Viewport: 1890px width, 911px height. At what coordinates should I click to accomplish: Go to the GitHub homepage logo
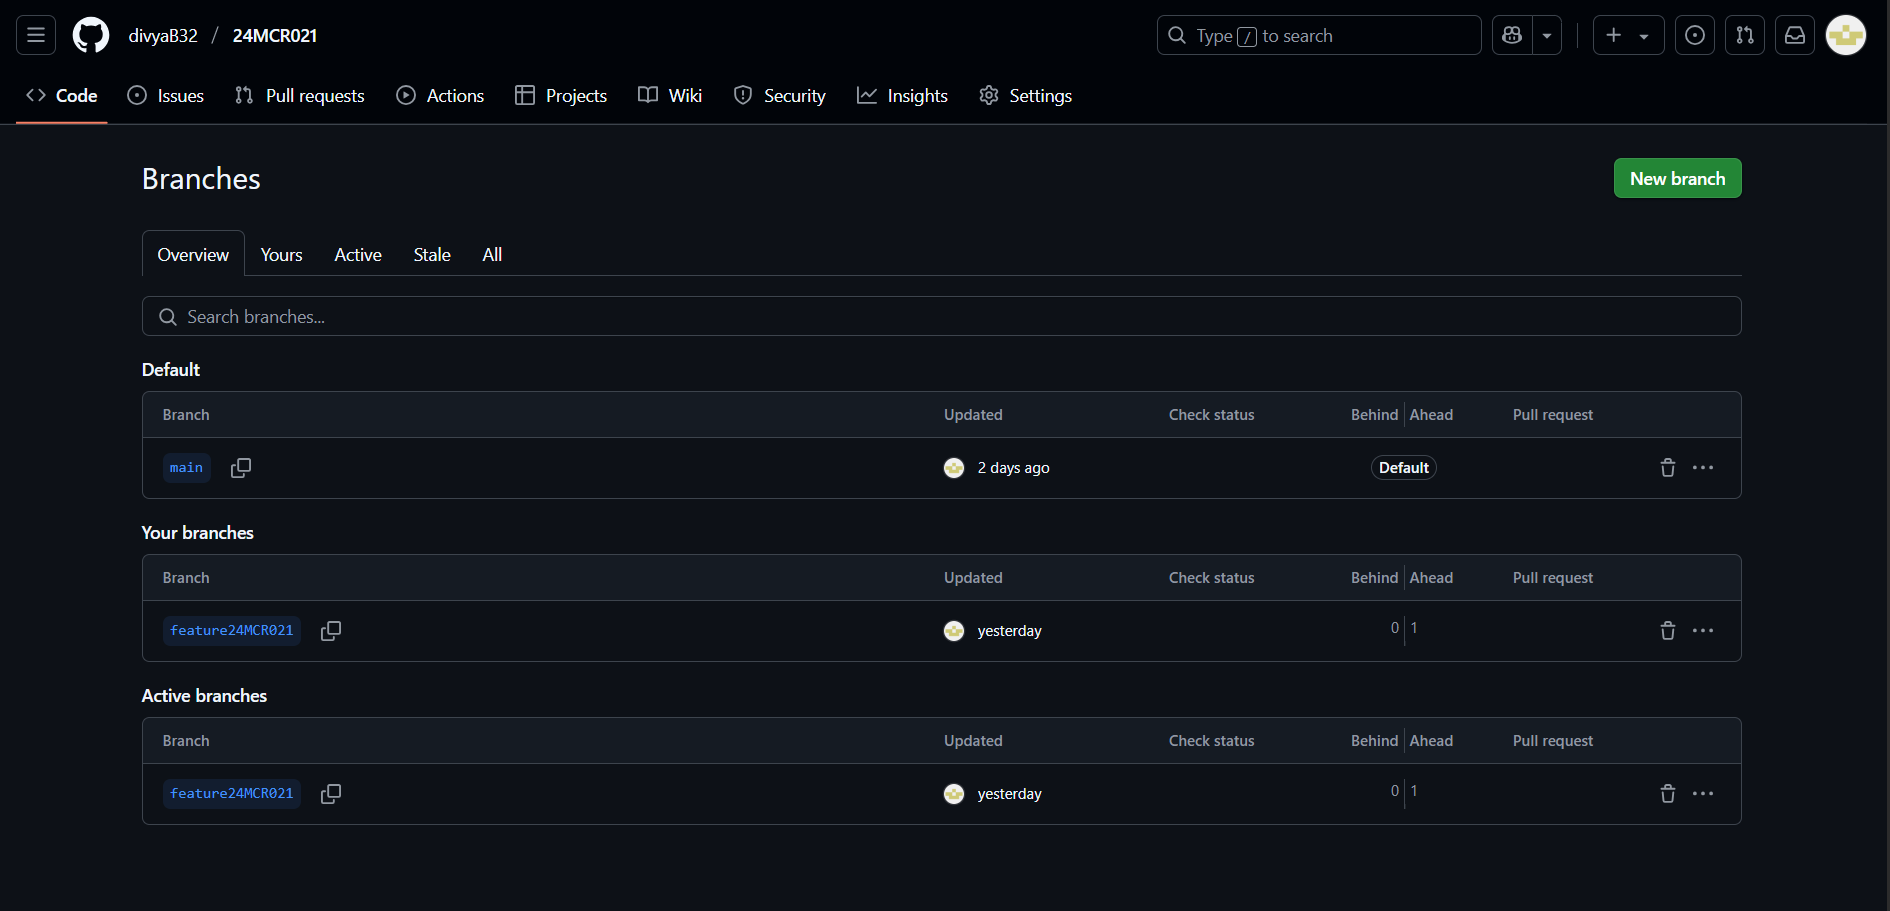point(91,36)
